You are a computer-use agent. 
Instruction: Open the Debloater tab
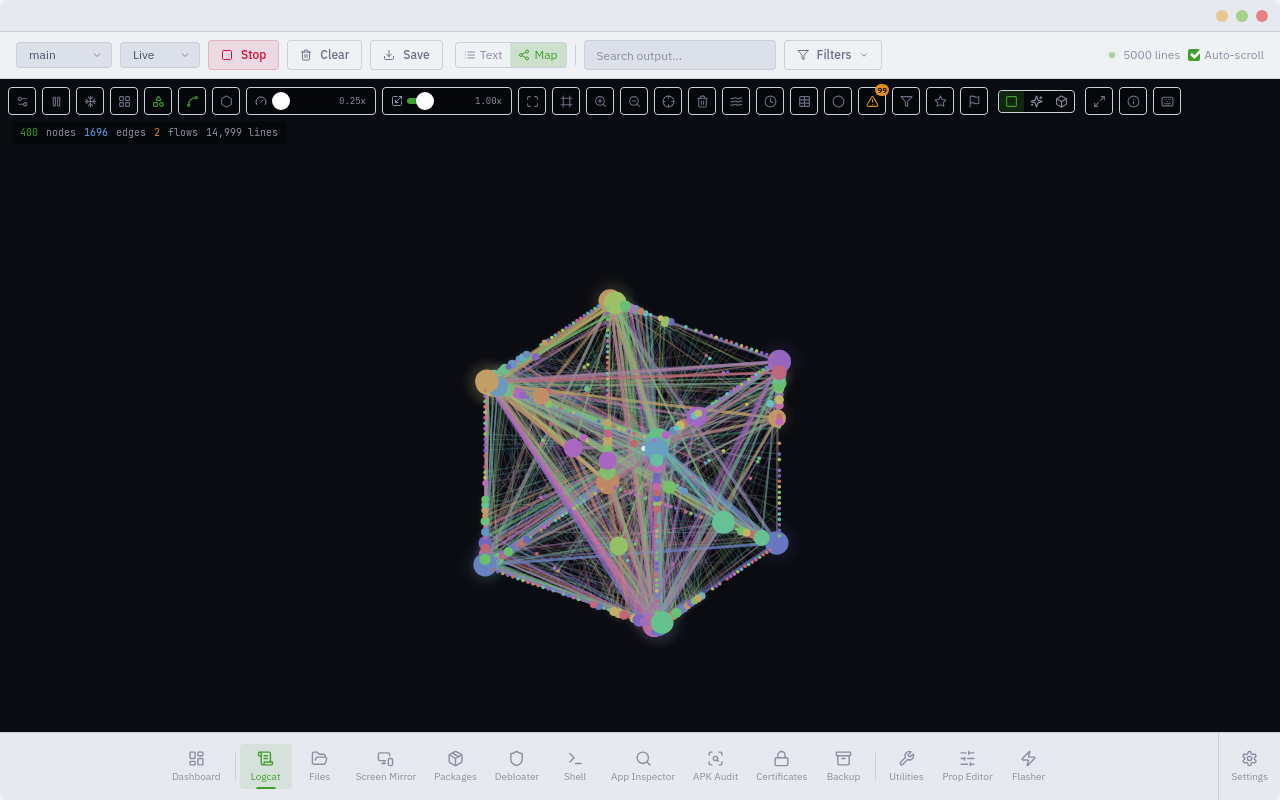(516, 766)
